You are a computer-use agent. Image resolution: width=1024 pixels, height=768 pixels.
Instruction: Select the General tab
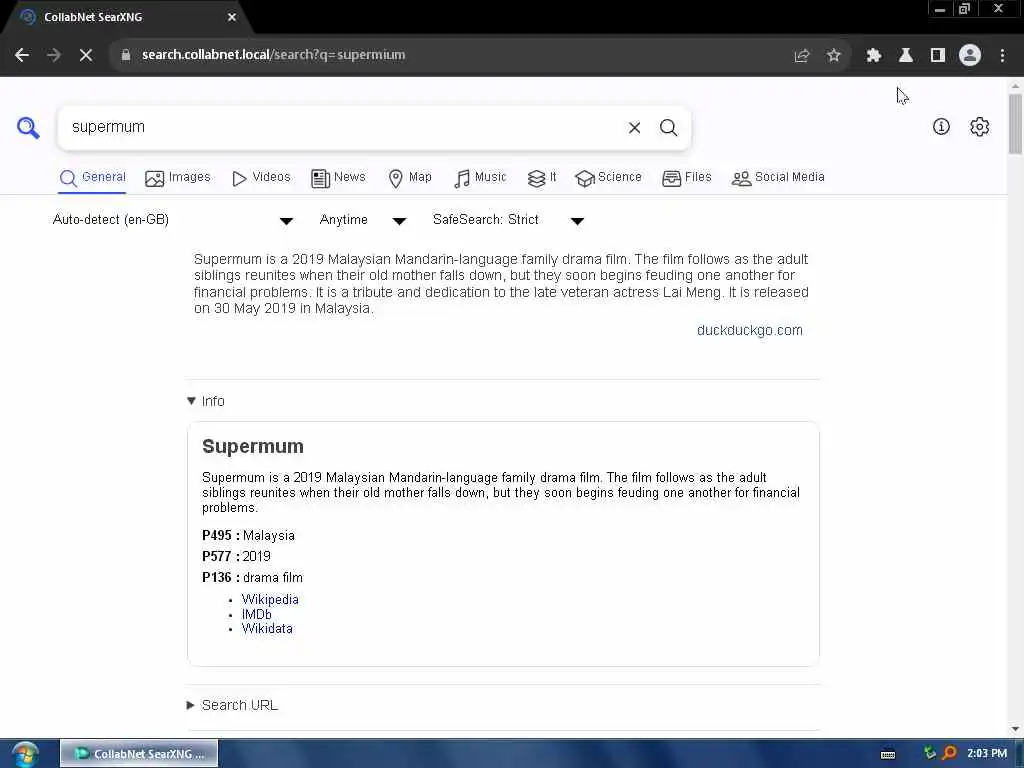[93, 178]
